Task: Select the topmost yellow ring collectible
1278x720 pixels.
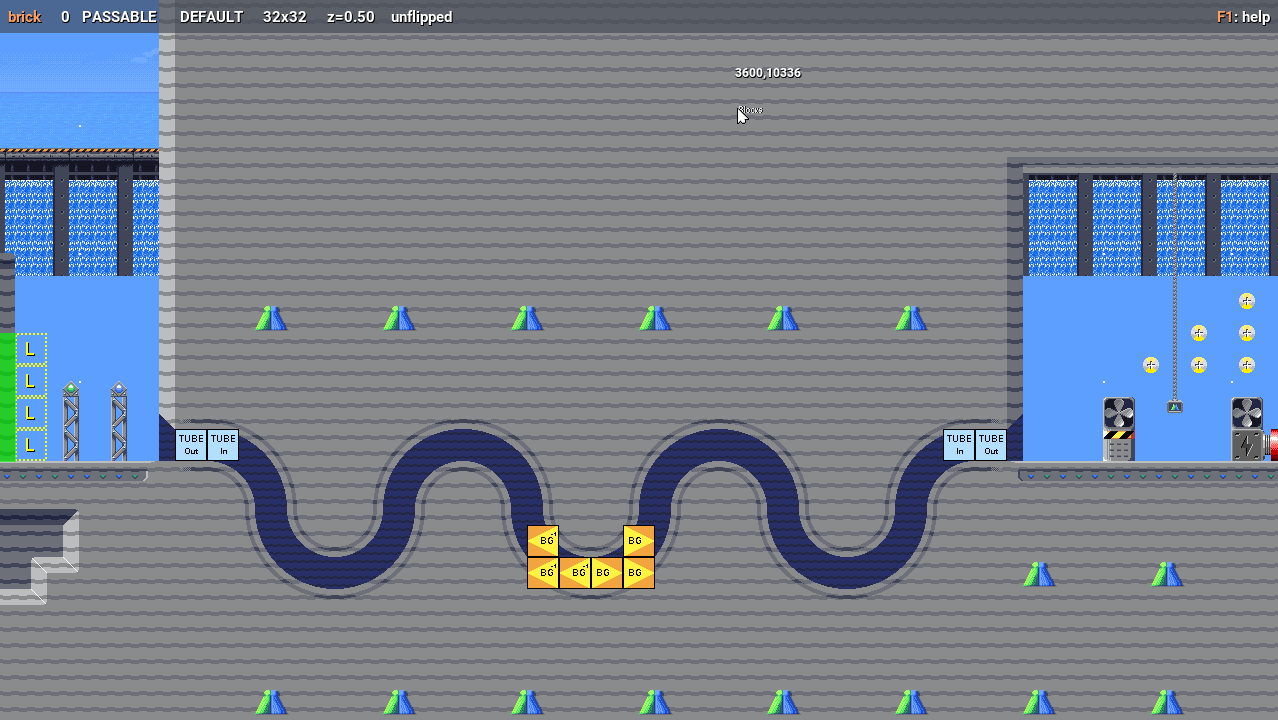Action: tap(1247, 301)
